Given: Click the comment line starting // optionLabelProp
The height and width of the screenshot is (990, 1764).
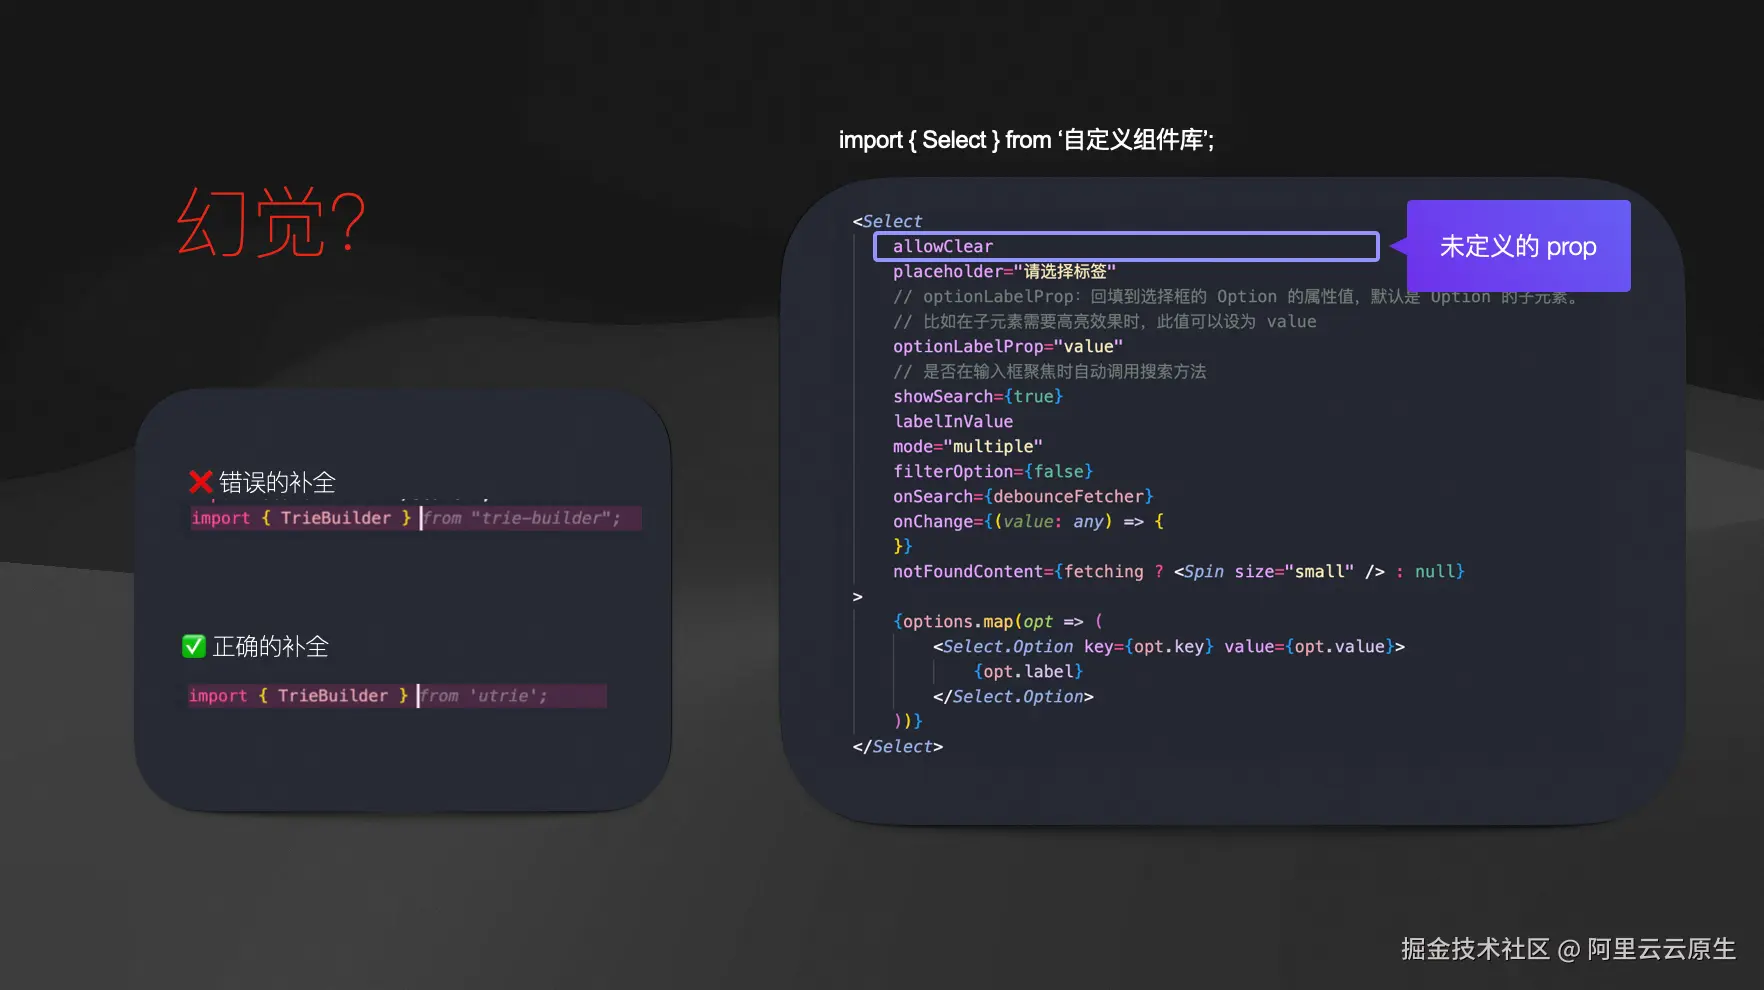Looking at the screenshot, I should (x=1236, y=296).
